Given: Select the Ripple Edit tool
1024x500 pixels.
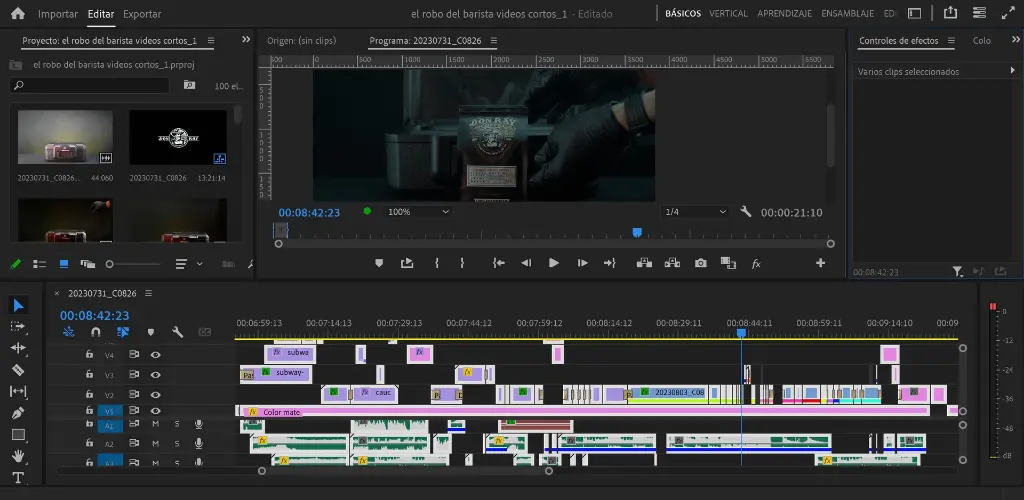Looking at the screenshot, I should (x=18, y=348).
